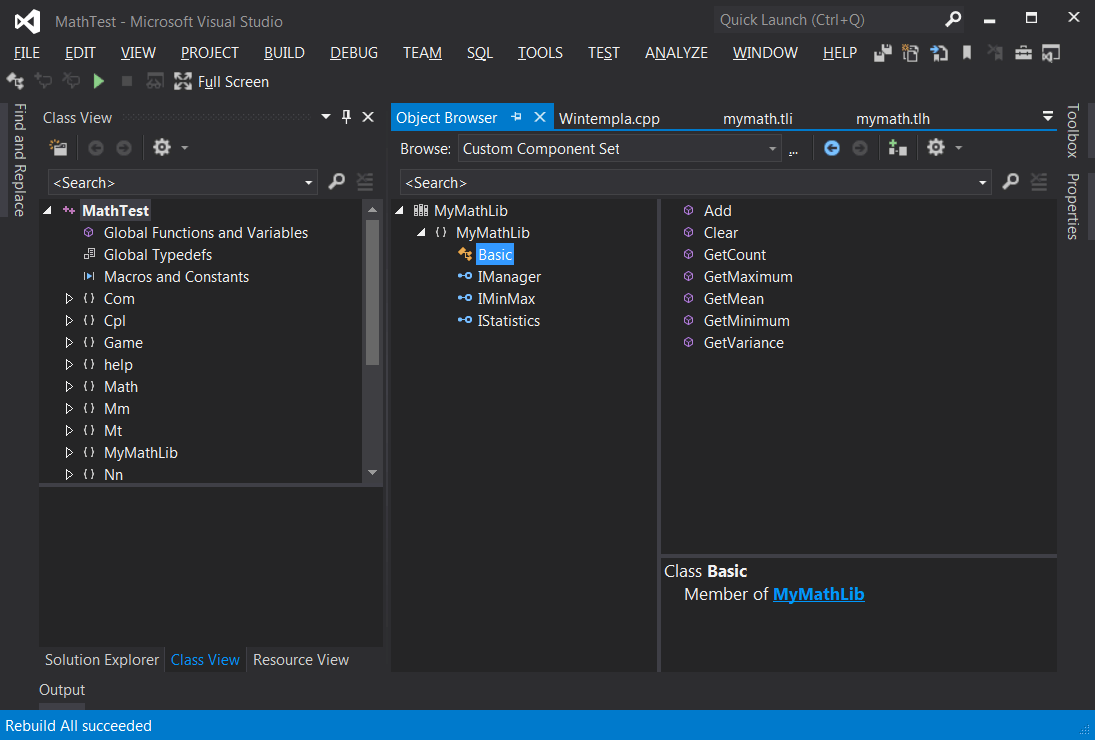The height and width of the screenshot is (740, 1095).
Task: Click the Class View scrollbar down arrow
Action: (372, 473)
